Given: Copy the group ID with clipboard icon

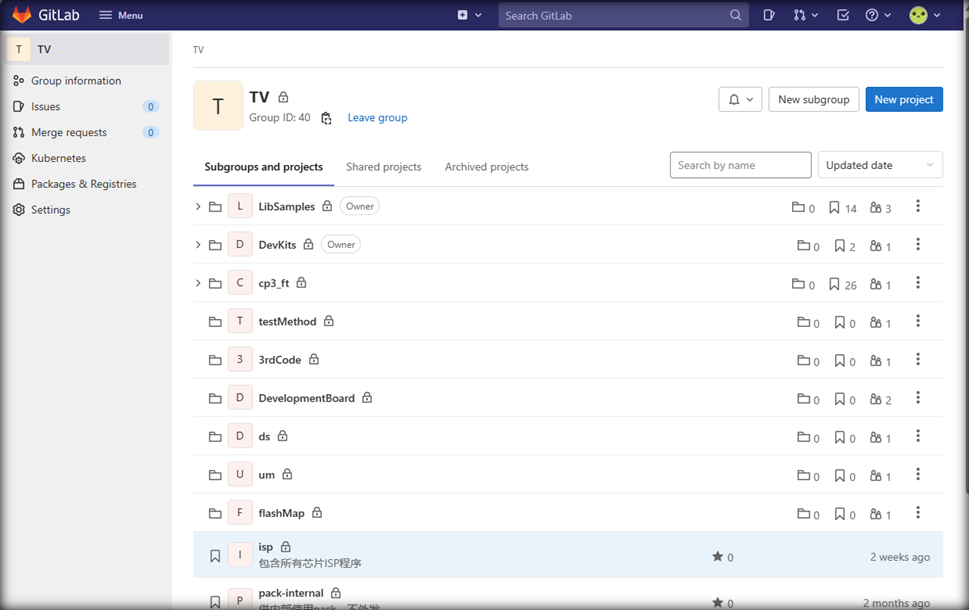Looking at the screenshot, I should click(326, 118).
